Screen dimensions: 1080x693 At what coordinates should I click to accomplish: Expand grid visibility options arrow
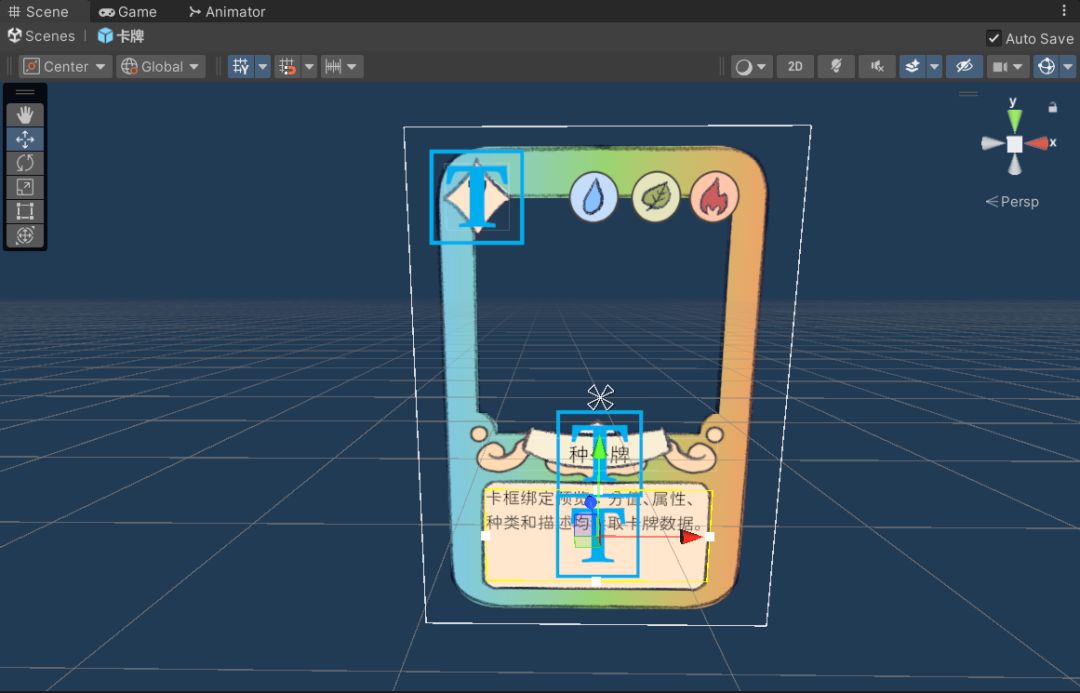(262, 67)
